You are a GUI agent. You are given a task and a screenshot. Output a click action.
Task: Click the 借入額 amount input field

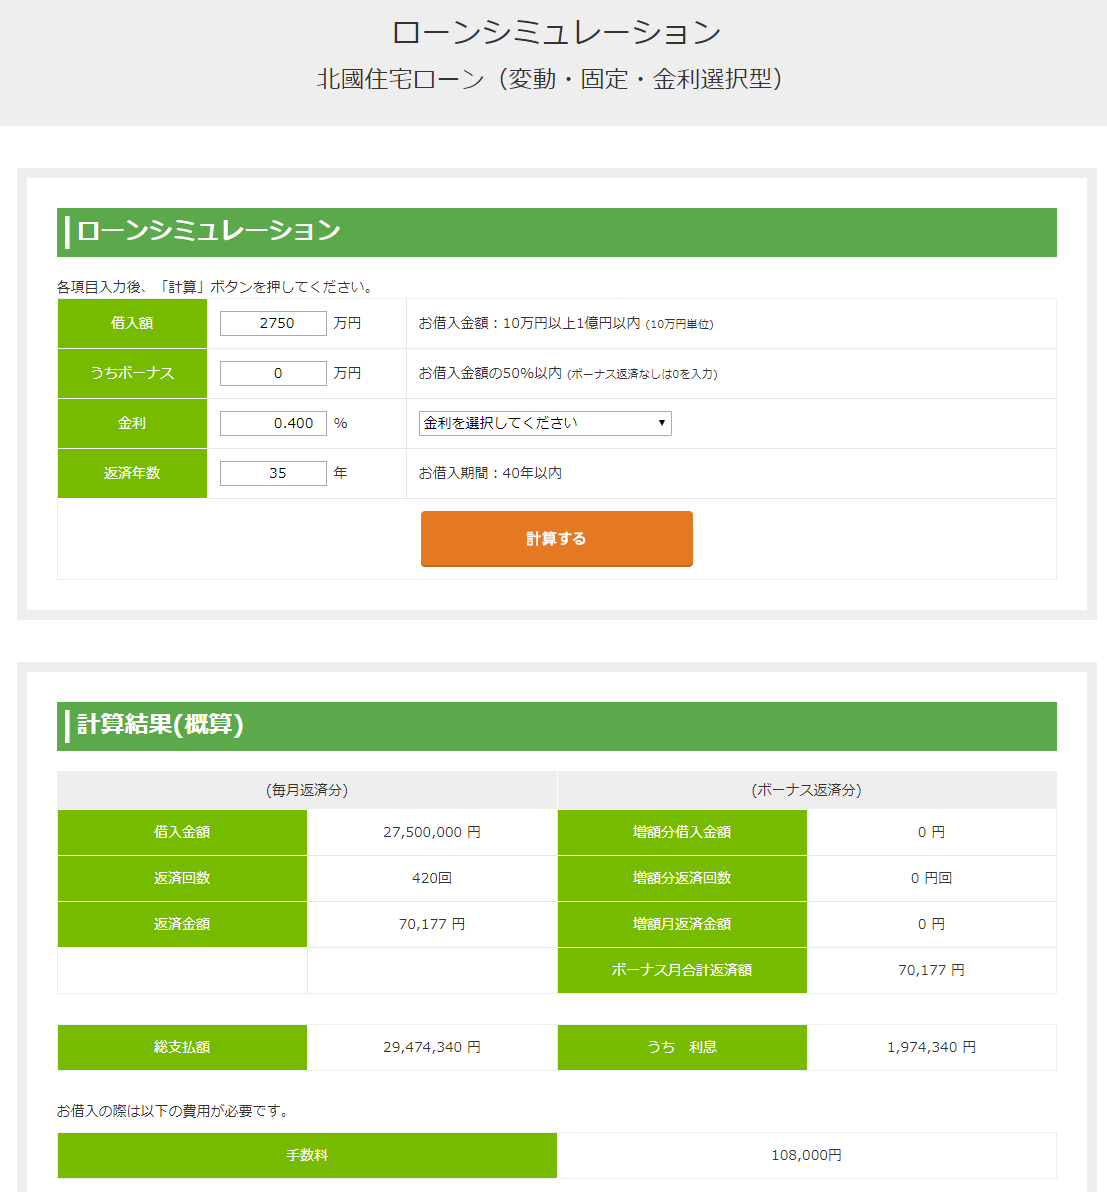pyautogui.click(x=273, y=323)
